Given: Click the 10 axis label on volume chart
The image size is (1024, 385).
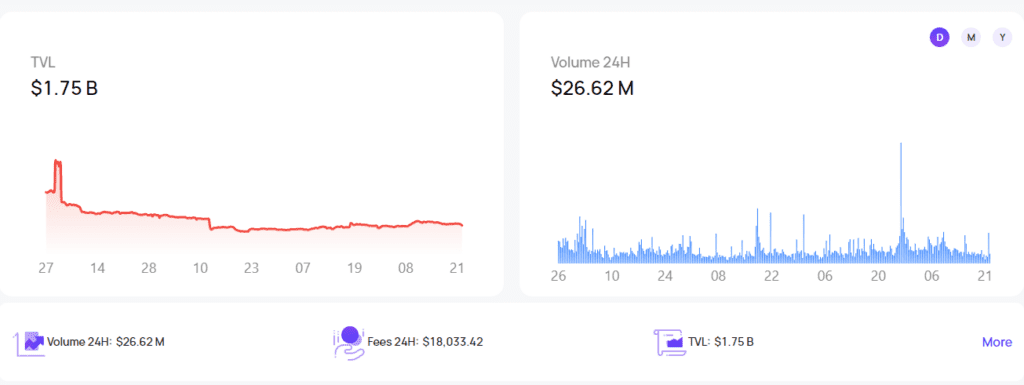Looking at the screenshot, I should pos(611,275).
